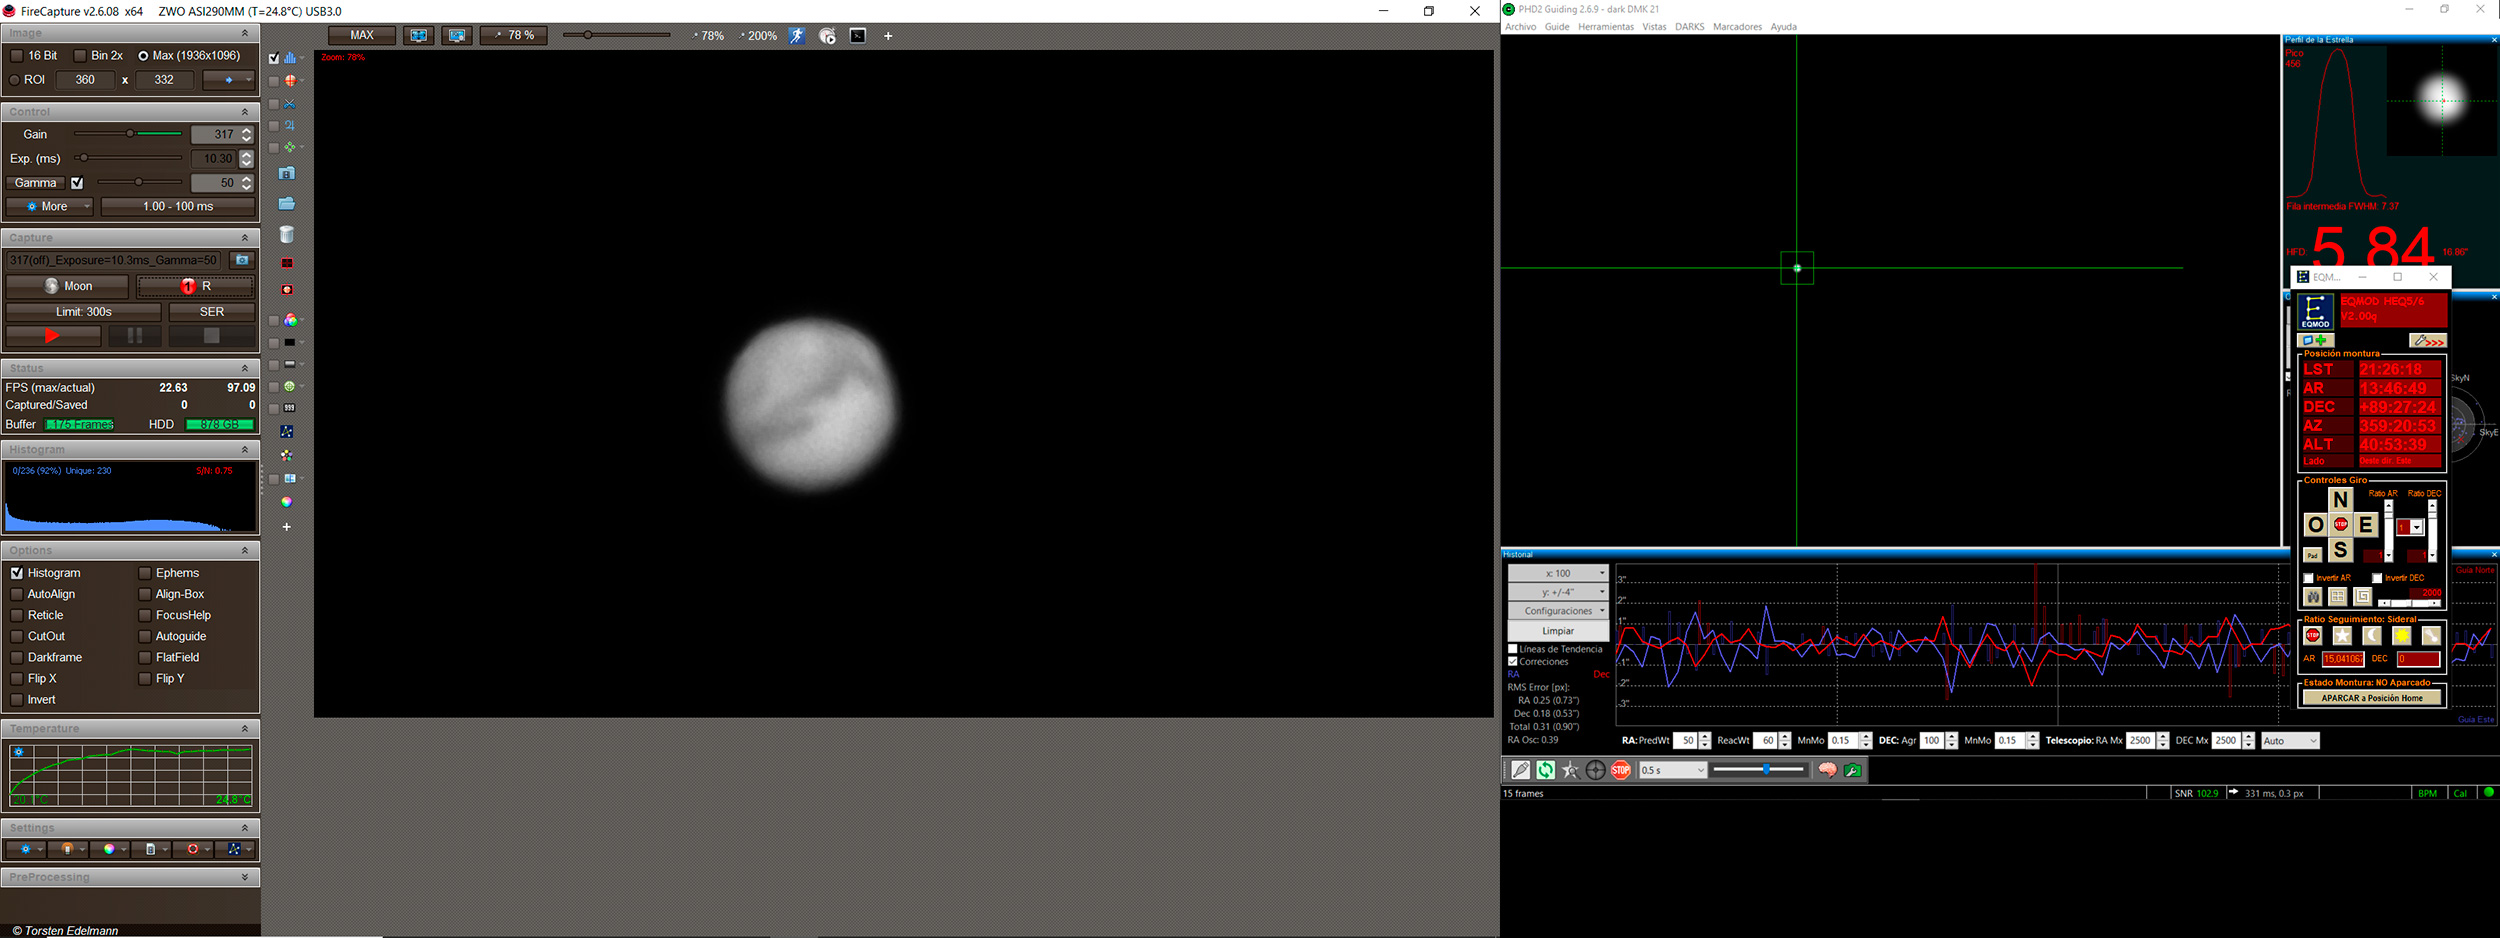Check Líneas de Tendencia in PHD2
This screenshot has height=938, width=2500.
tap(1513, 649)
